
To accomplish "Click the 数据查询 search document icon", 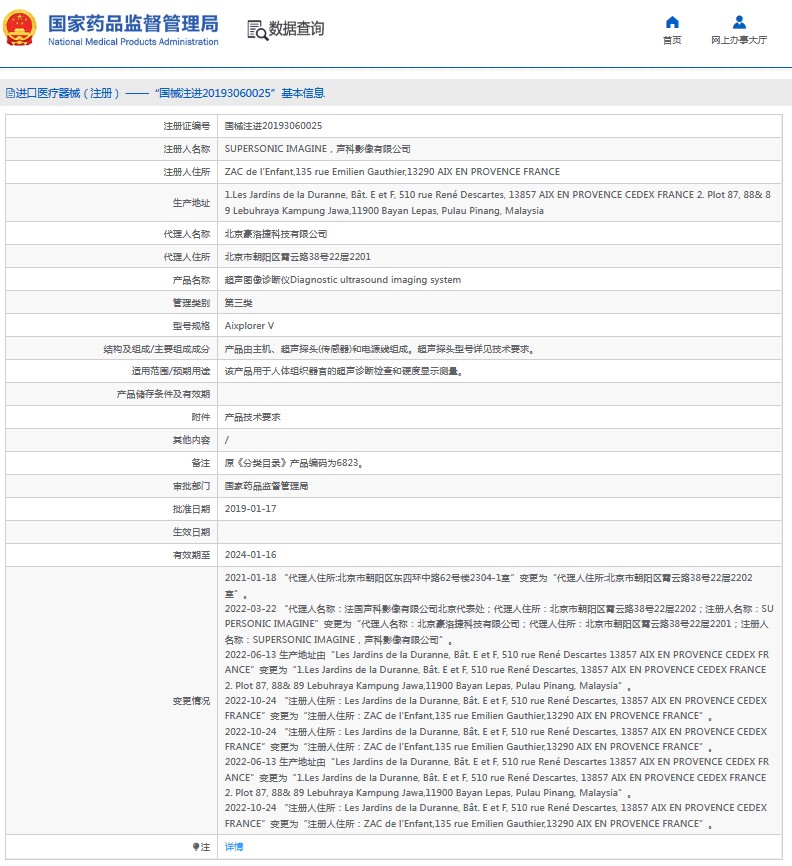I will pyautogui.click(x=257, y=30).
